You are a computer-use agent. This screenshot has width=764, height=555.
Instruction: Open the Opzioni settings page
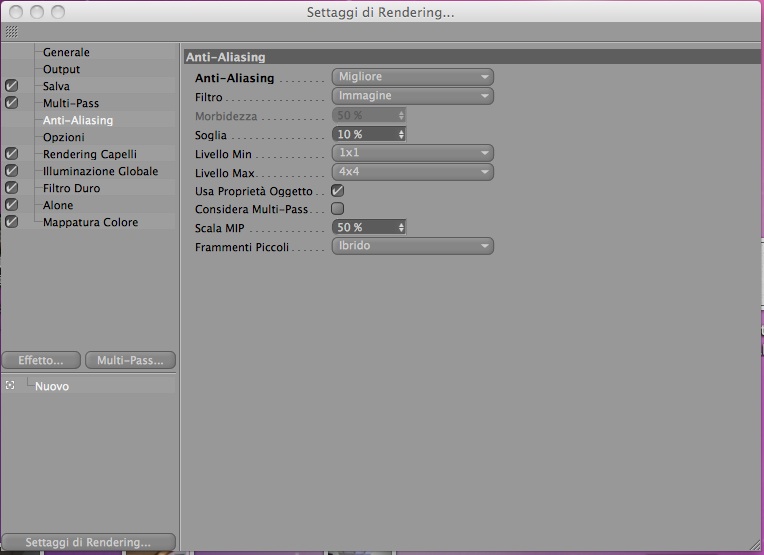pos(64,137)
